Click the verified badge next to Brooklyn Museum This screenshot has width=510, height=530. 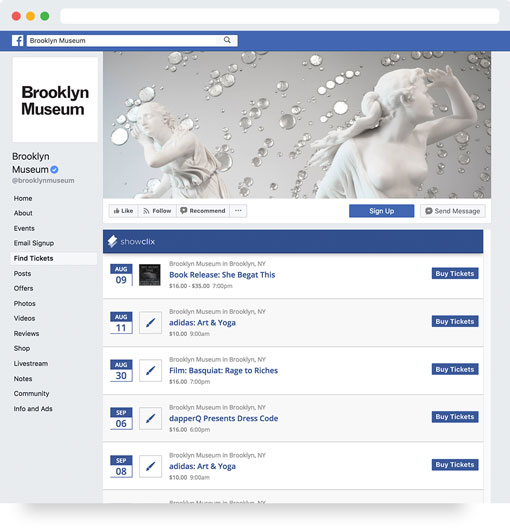click(54, 170)
